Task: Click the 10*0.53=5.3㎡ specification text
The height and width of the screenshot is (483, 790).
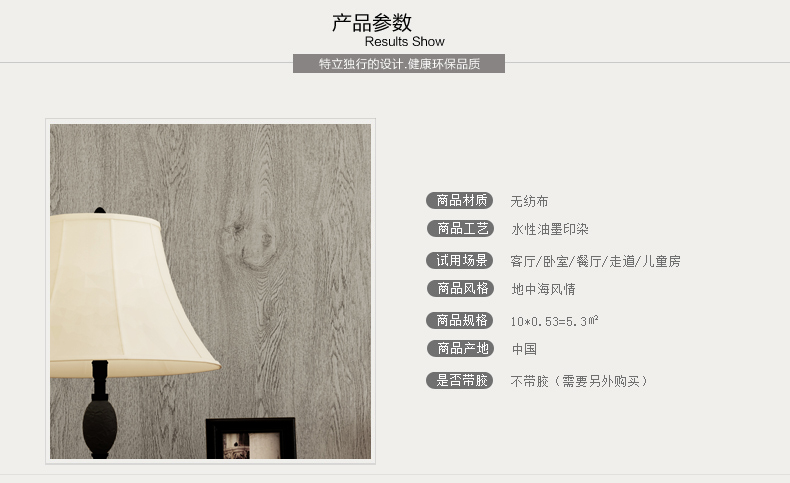Action: [554, 321]
